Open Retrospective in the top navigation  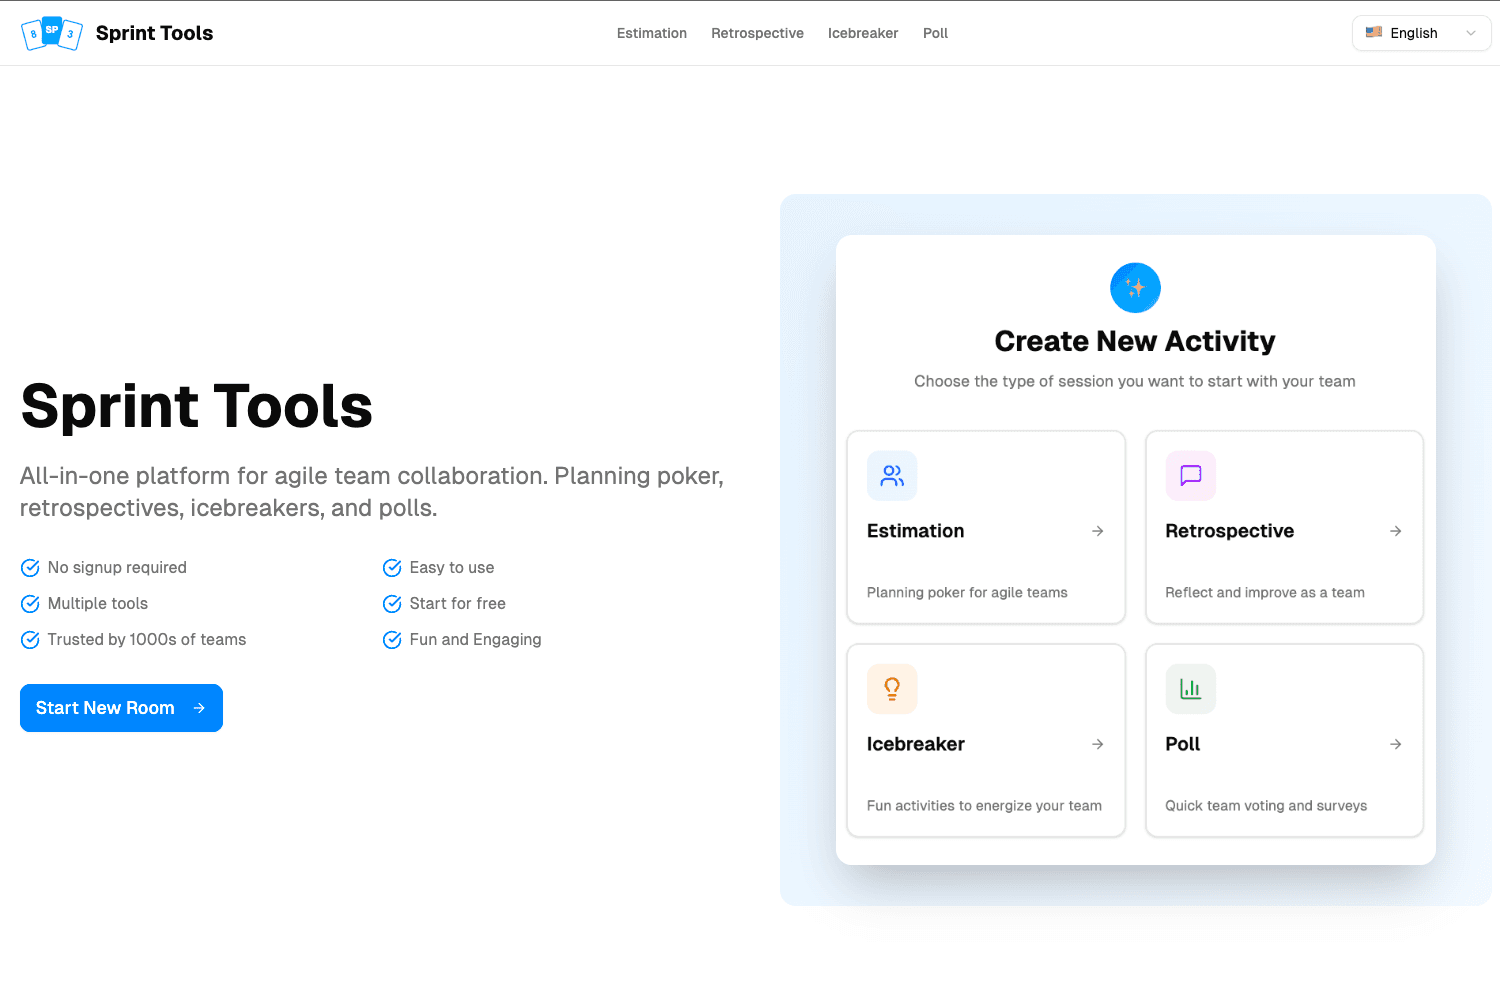pos(757,33)
